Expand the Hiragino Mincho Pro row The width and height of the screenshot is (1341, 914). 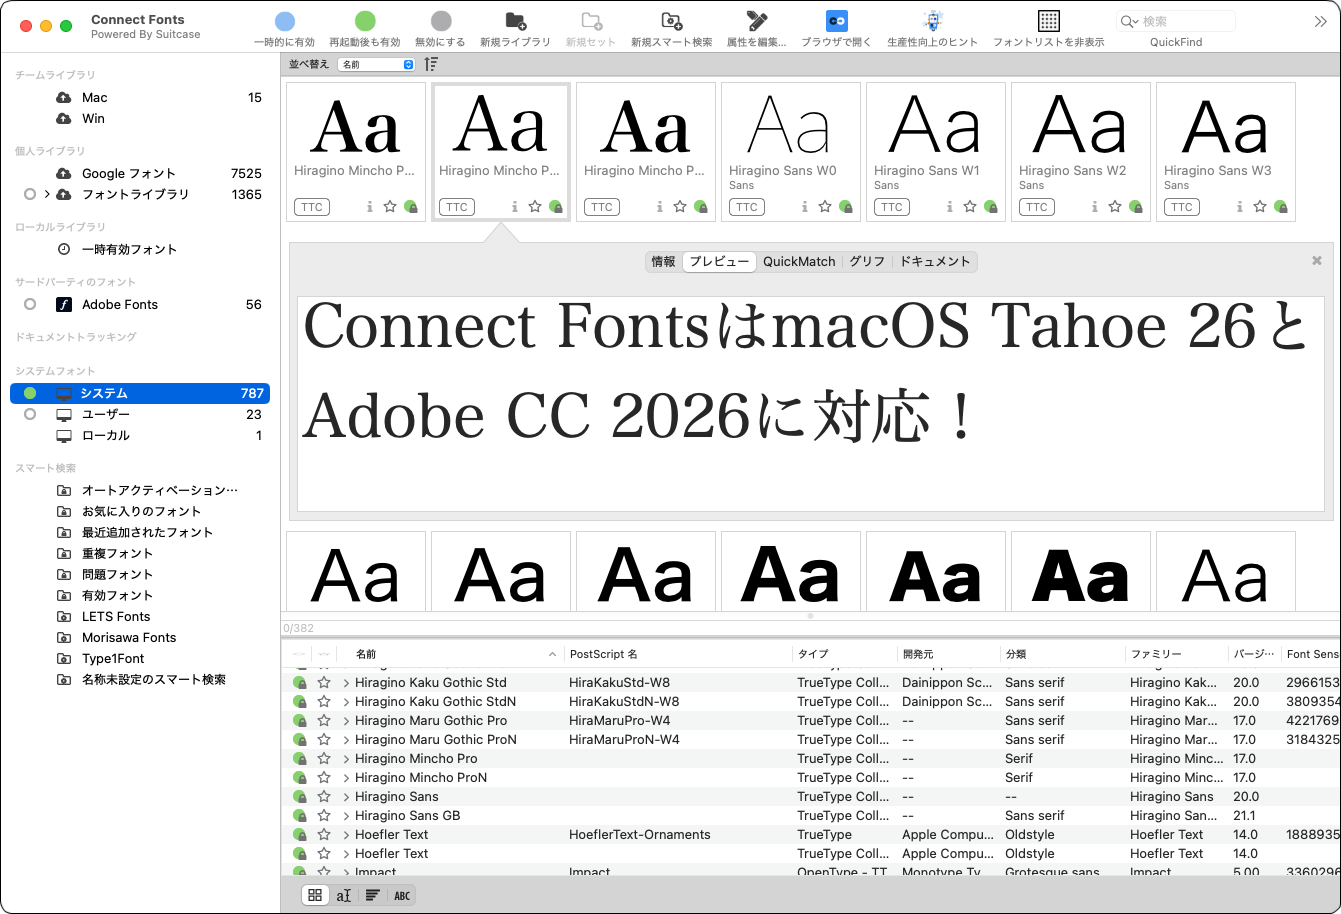(346, 759)
